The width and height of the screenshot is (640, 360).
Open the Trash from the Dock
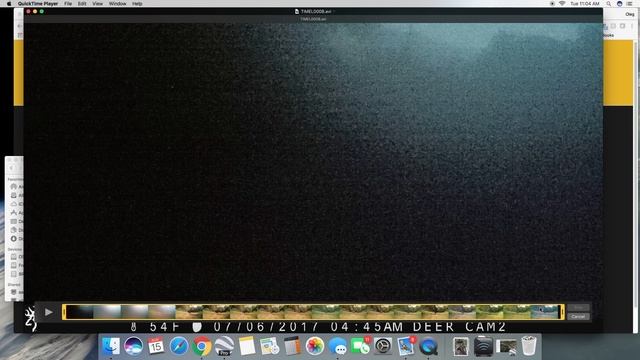(529, 346)
